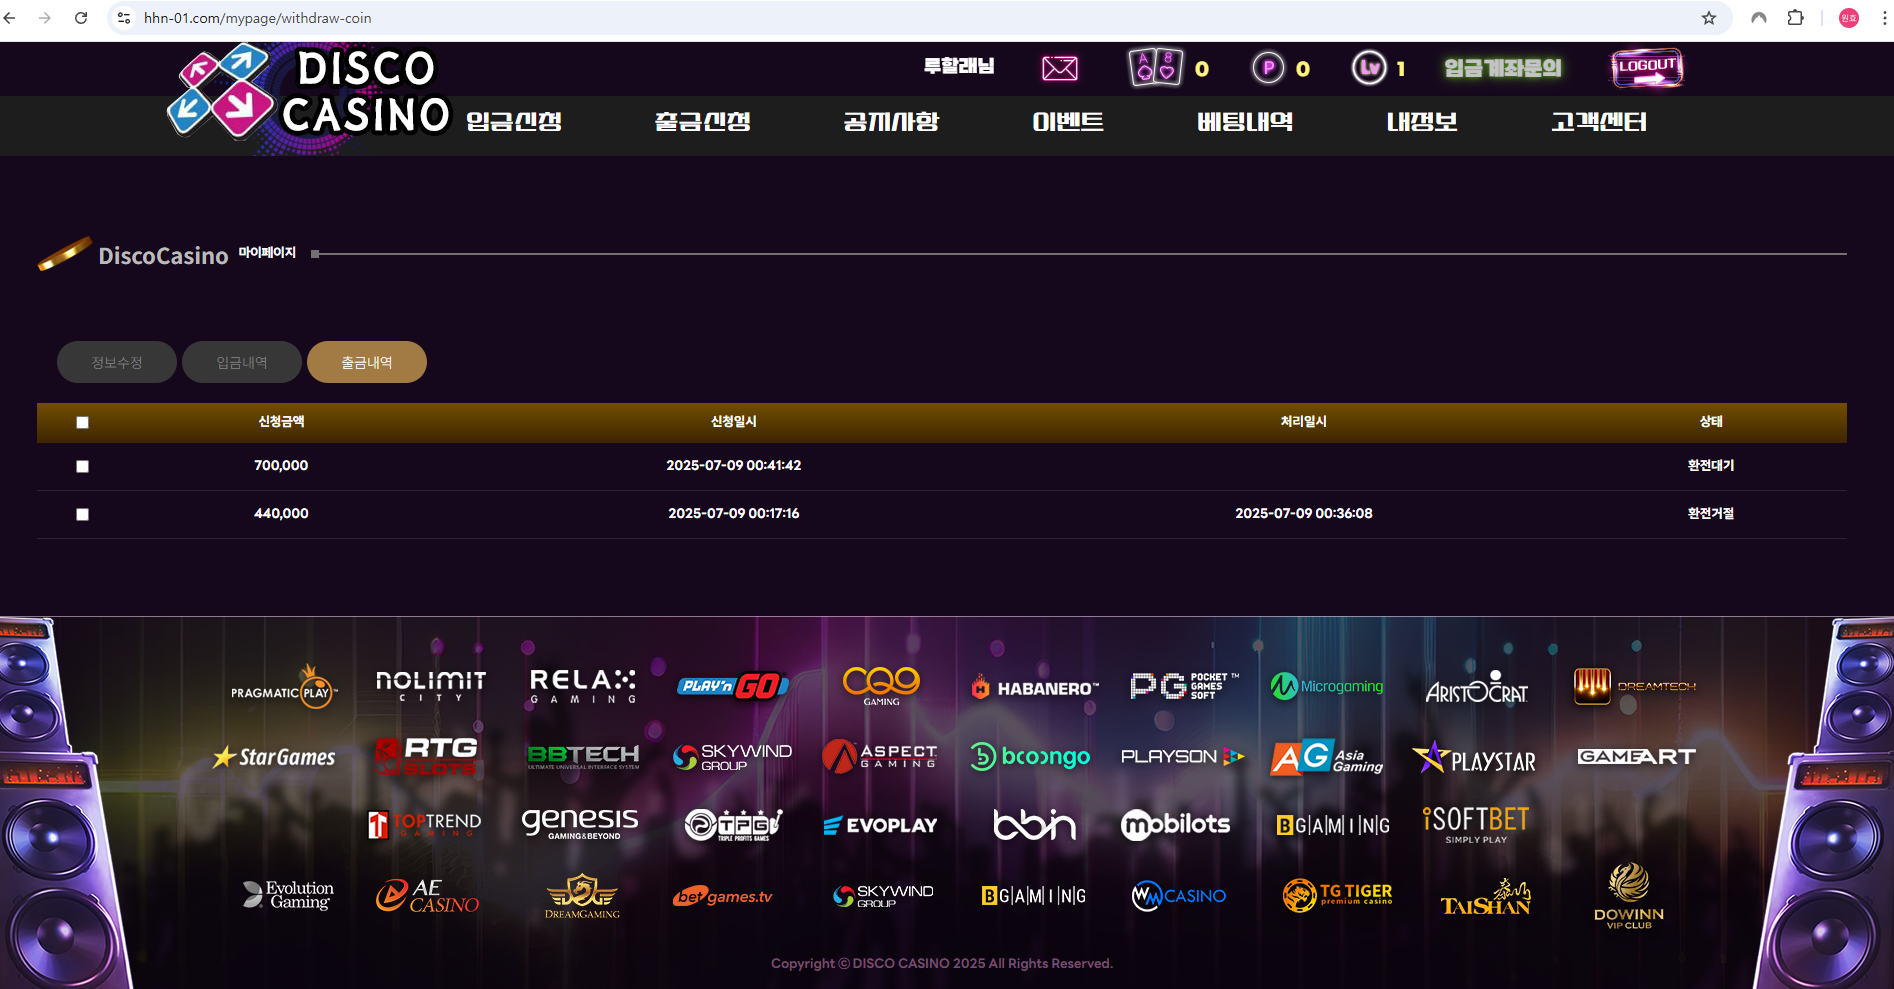Click the Dowinn VIP Club logo
The image size is (1894, 989).
click(1629, 896)
